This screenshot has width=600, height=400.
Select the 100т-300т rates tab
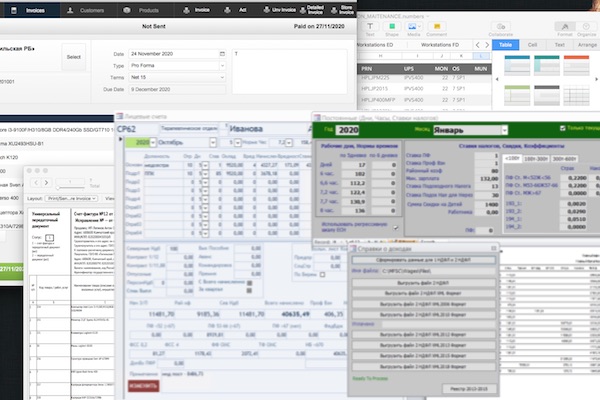point(536,159)
